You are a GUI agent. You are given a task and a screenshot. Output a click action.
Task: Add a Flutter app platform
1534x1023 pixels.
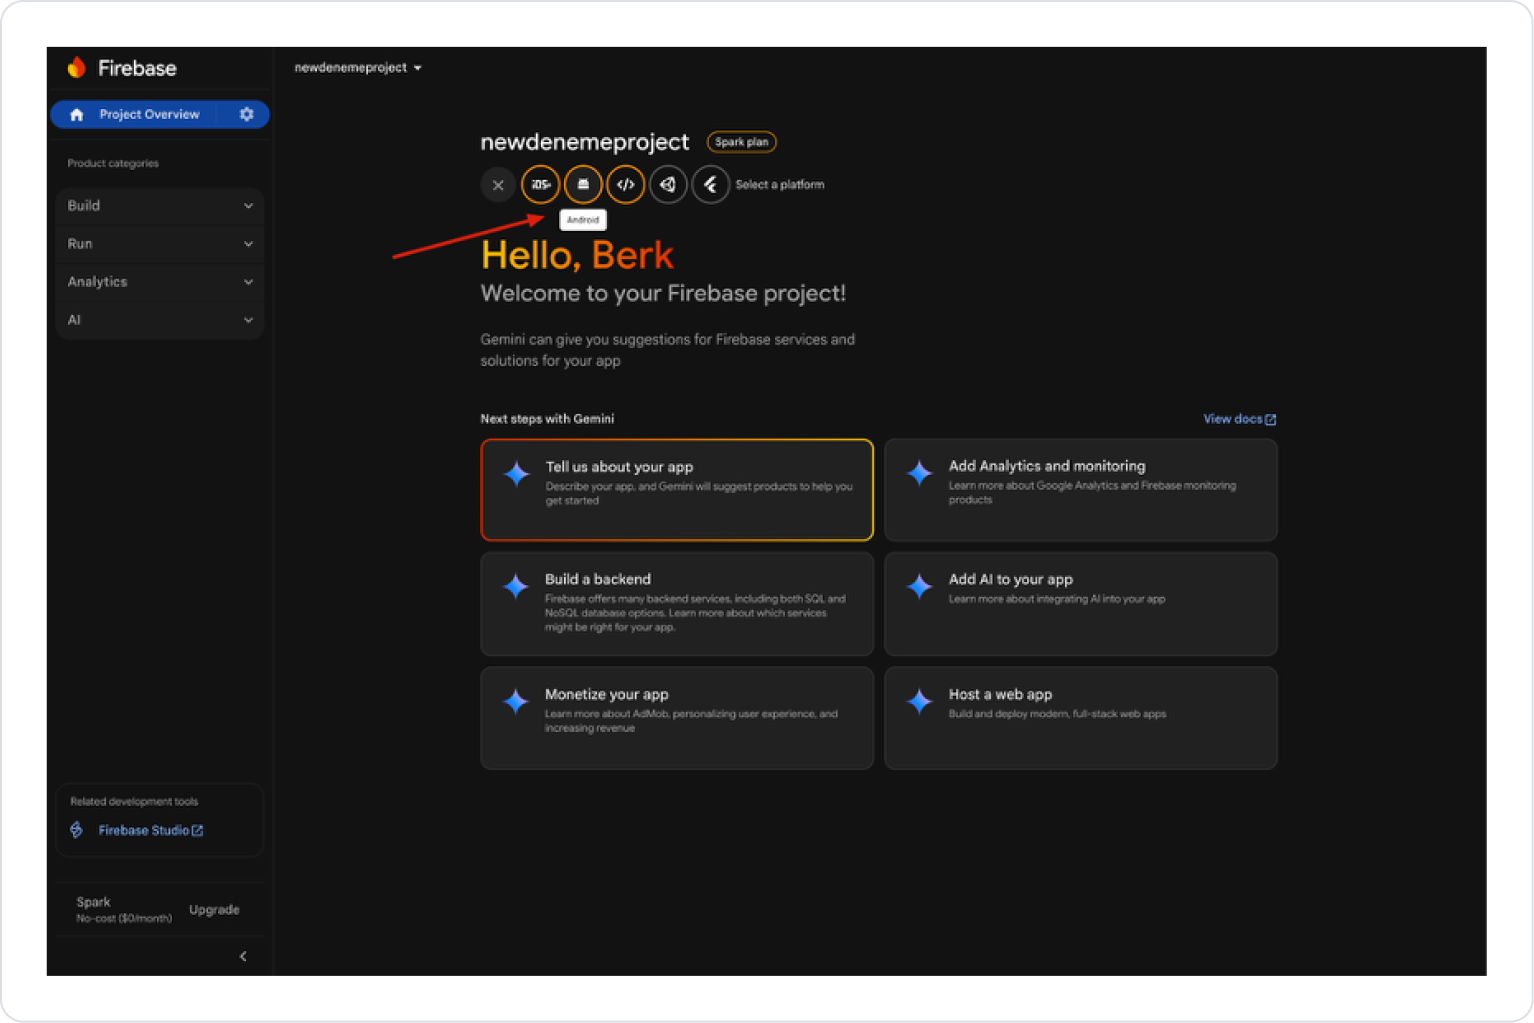pyautogui.click(x=710, y=184)
